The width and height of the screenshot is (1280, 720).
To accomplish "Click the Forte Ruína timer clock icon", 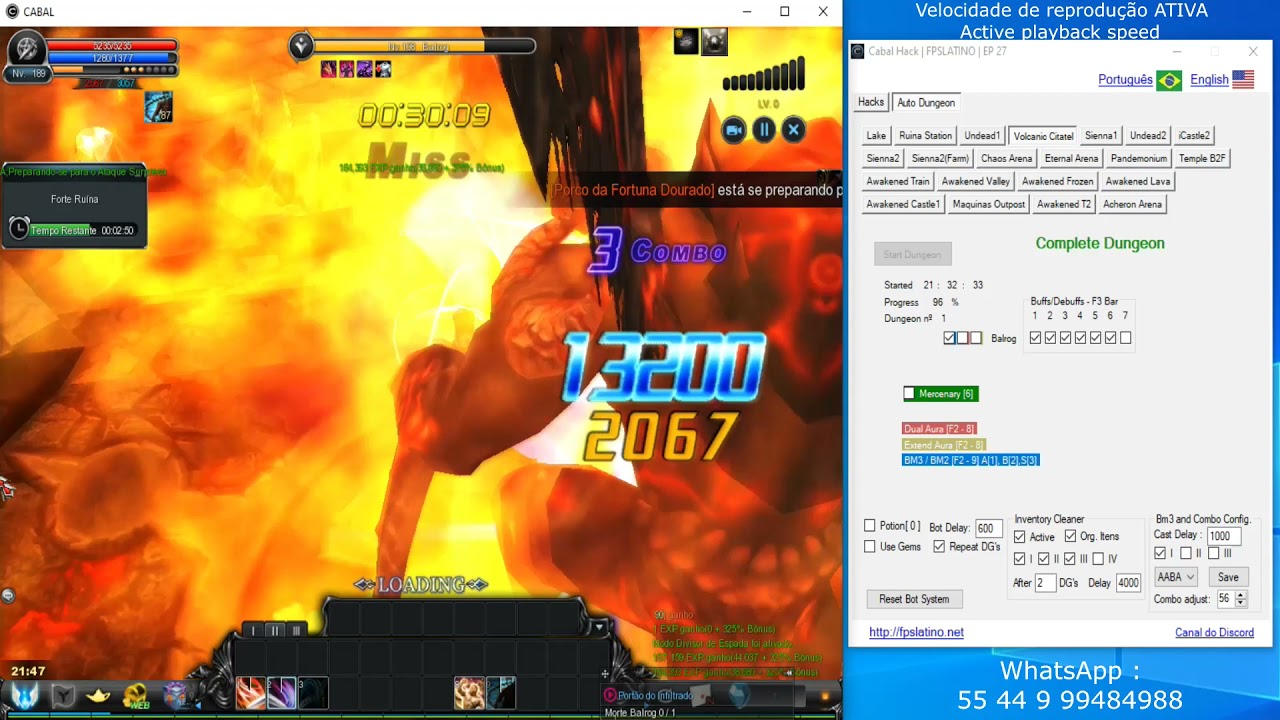I will (x=19, y=229).
